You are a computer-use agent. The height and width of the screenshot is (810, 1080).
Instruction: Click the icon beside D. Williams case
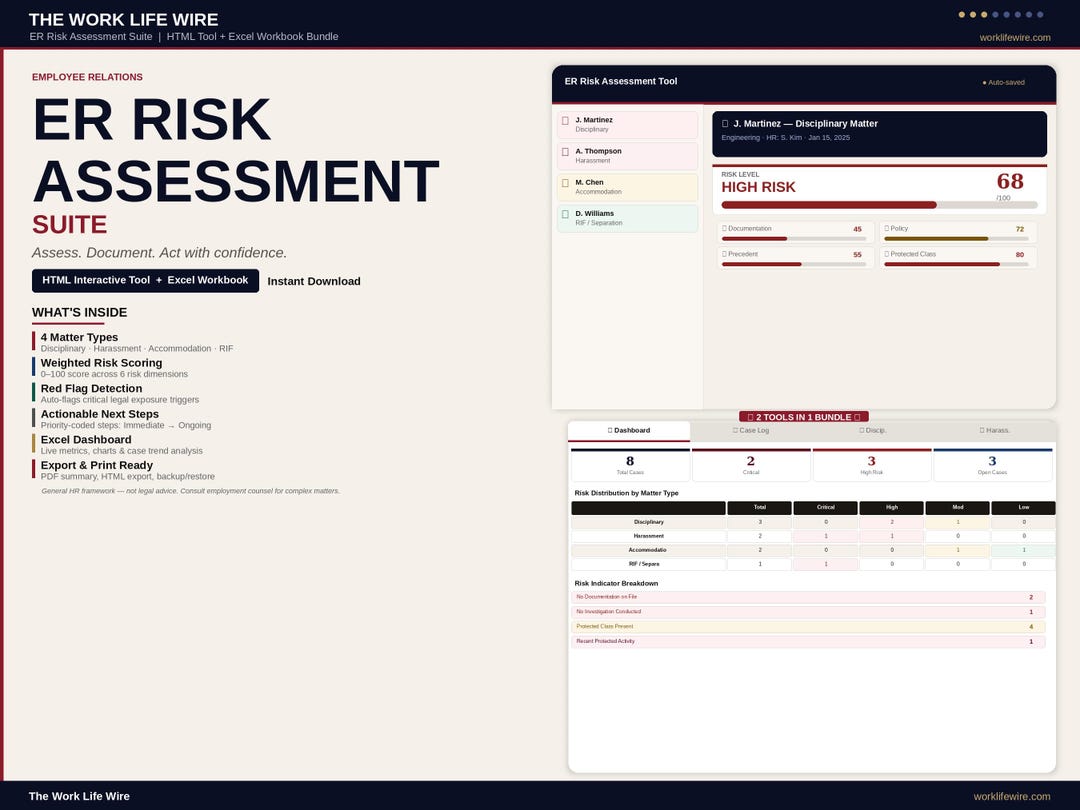565,214
